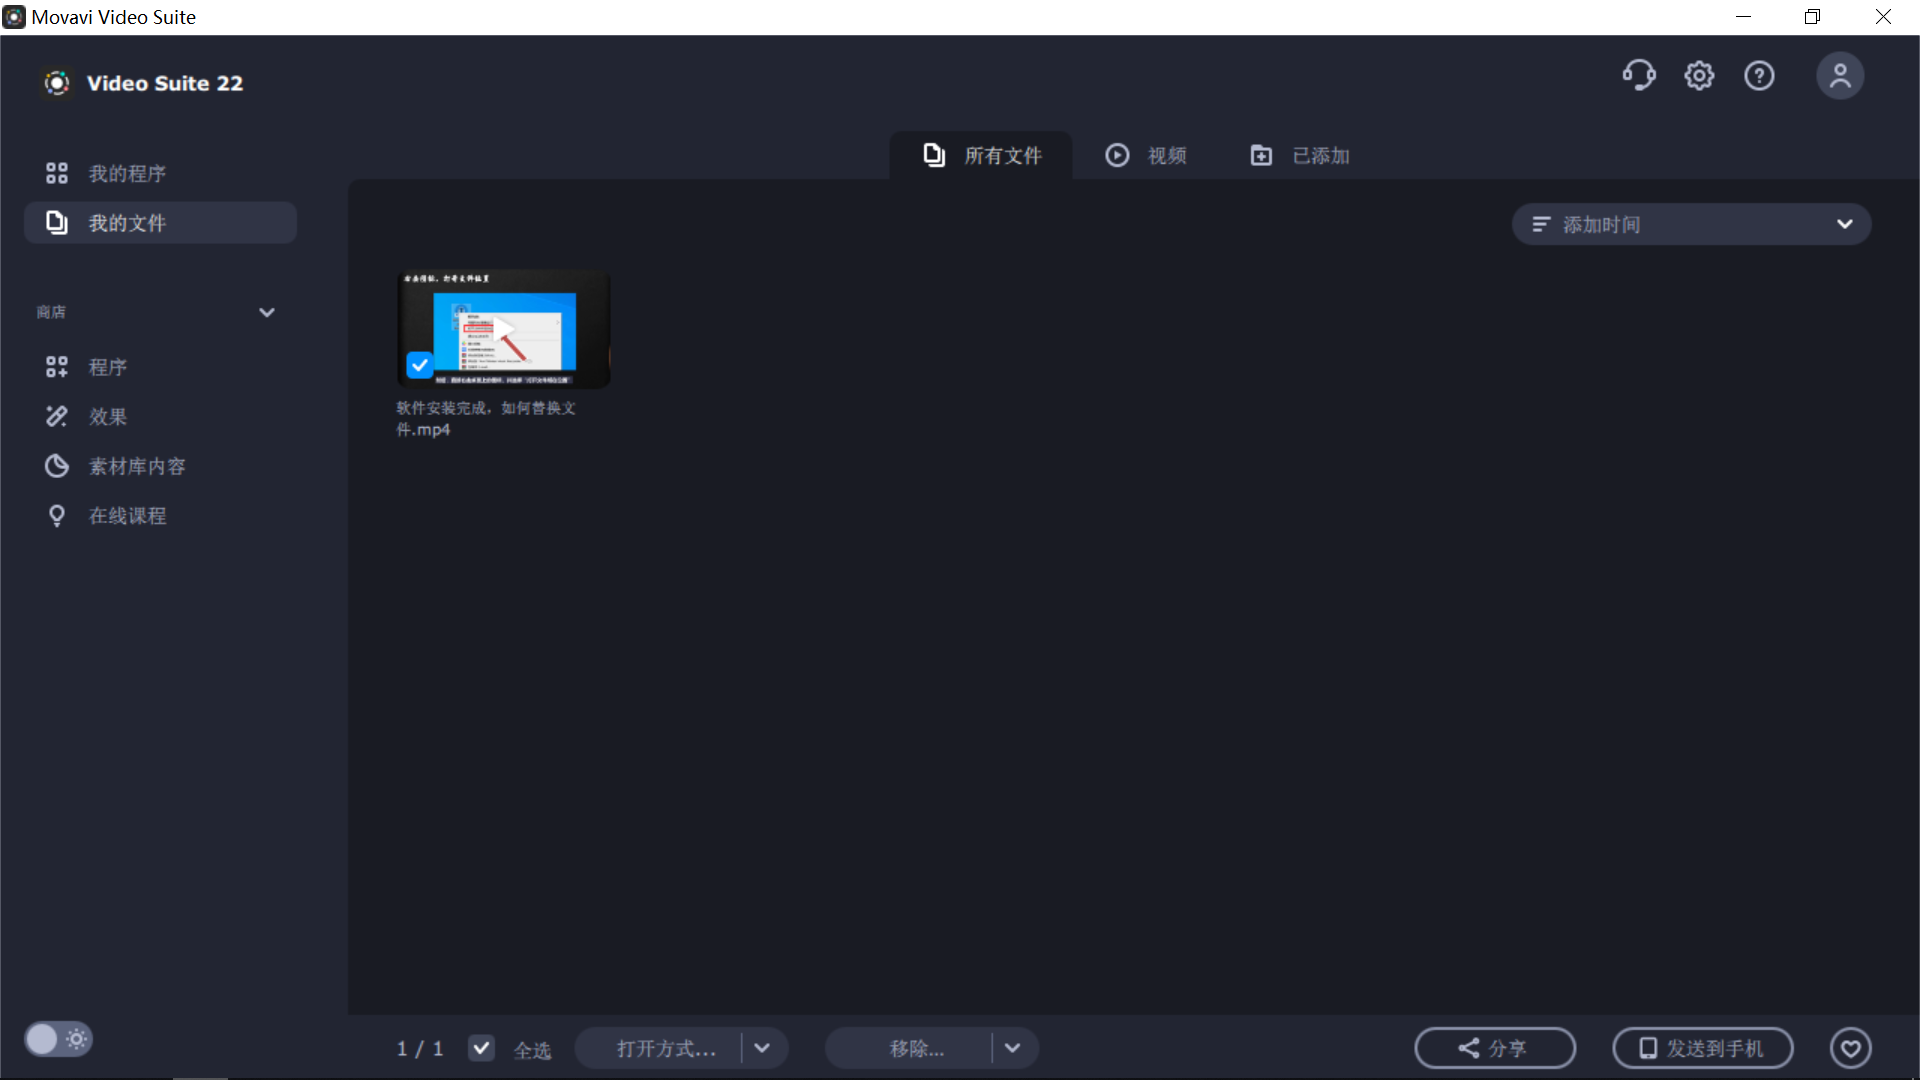
Task: Open 在线课程 in the sidebar
Action: [160, 516]
